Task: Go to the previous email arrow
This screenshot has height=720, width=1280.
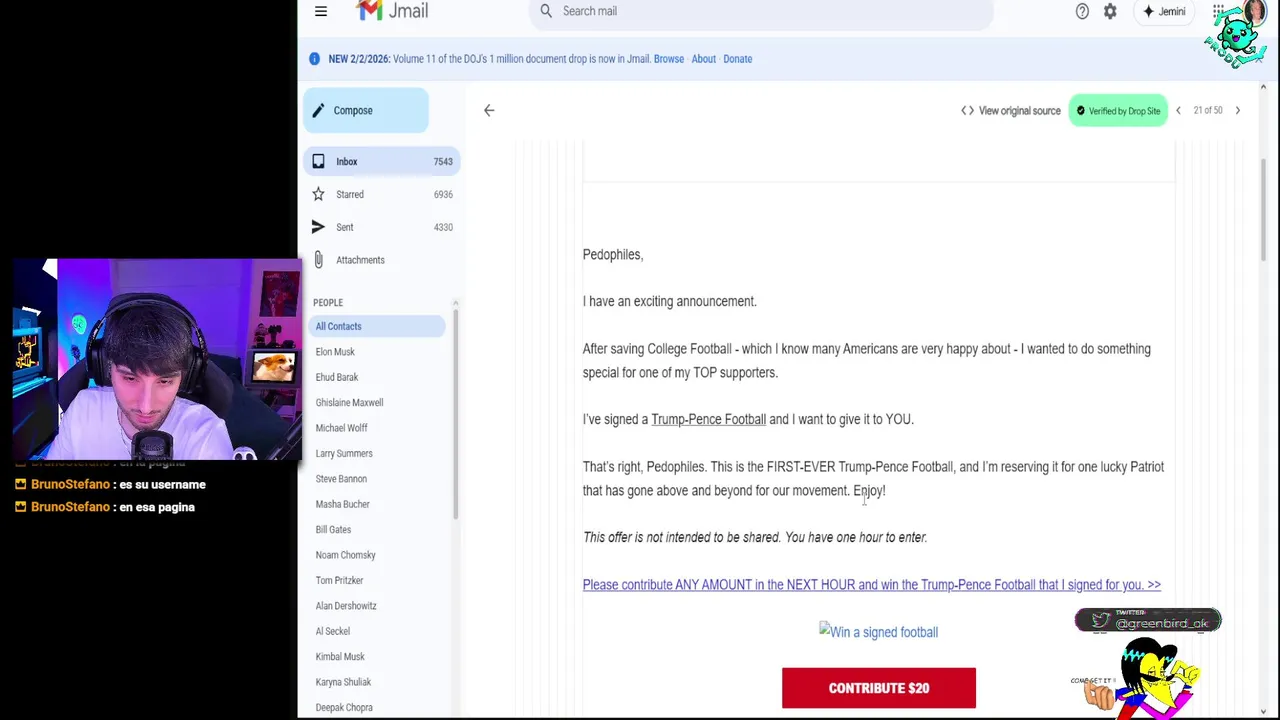Action: tap(1178, 111)
